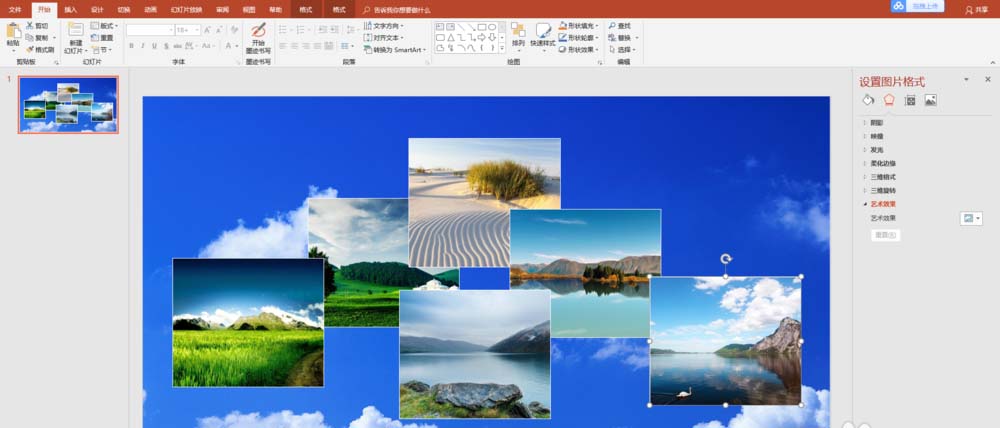Open the font name combo box

point(150,30)
